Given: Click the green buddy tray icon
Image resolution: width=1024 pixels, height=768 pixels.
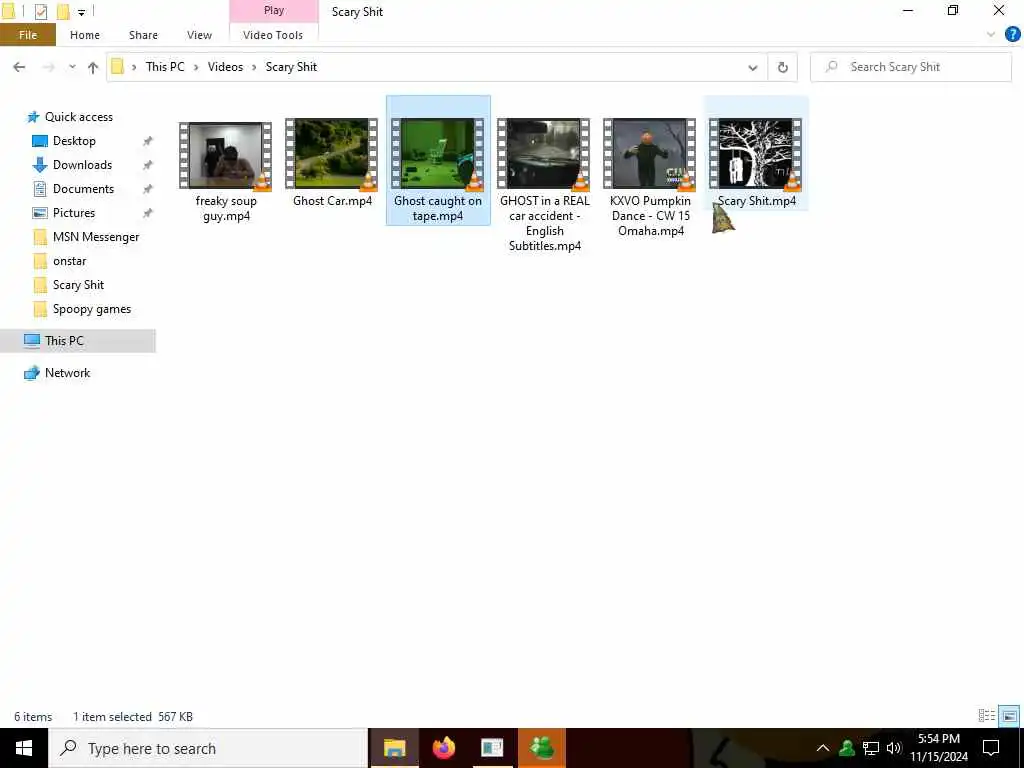Looking at the screenshot, I should [x=847, y=748].
